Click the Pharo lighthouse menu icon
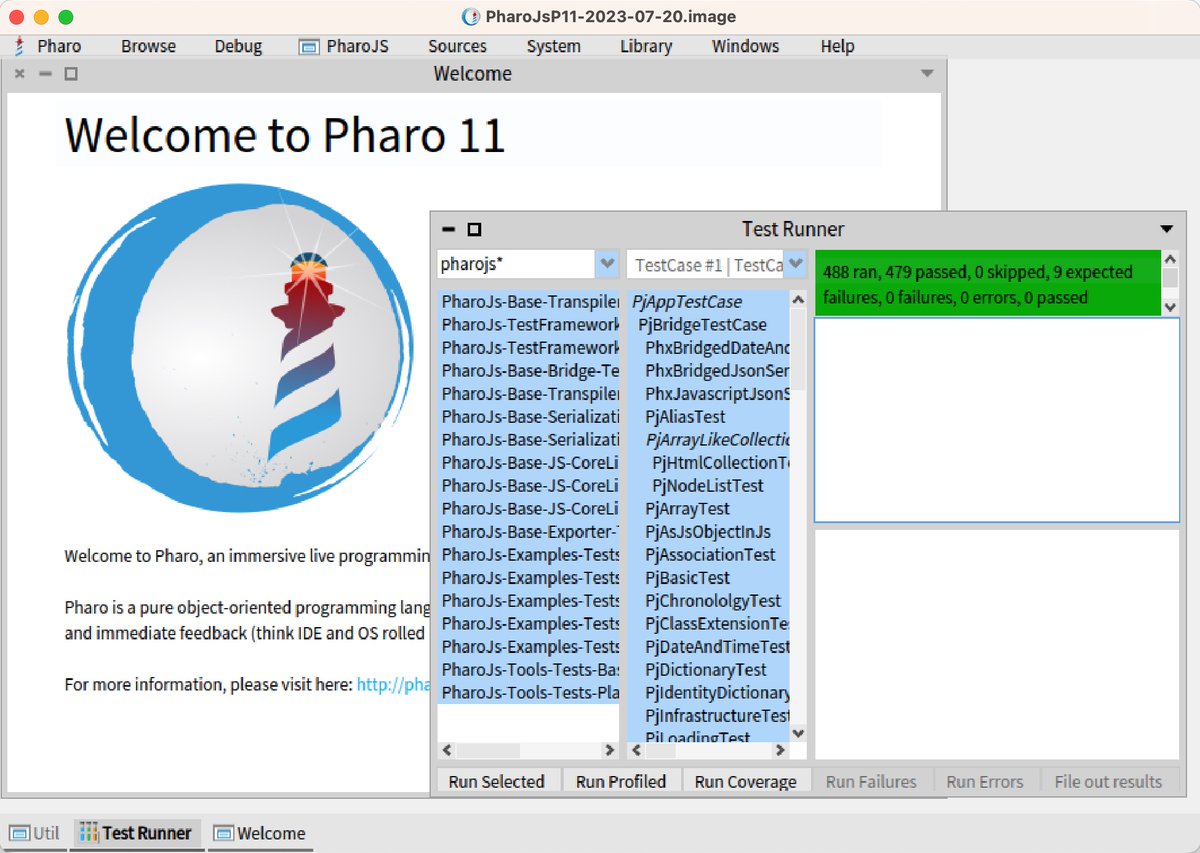 tap(19, 46)
